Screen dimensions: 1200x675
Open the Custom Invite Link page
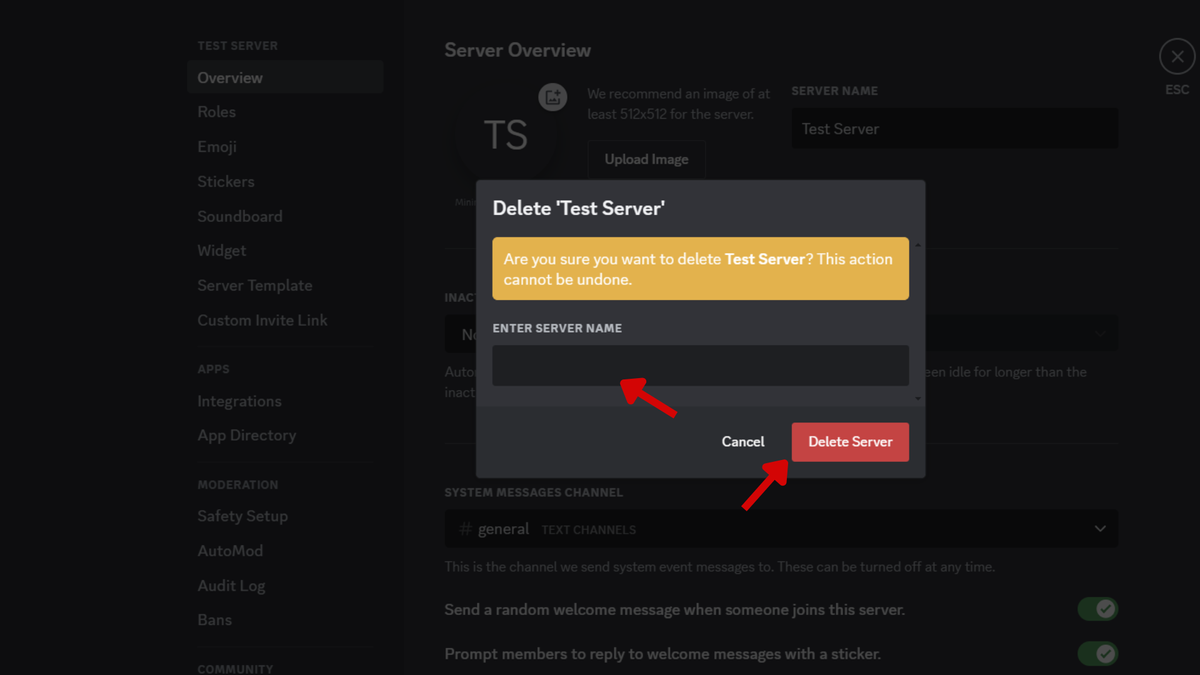point(262,320)
